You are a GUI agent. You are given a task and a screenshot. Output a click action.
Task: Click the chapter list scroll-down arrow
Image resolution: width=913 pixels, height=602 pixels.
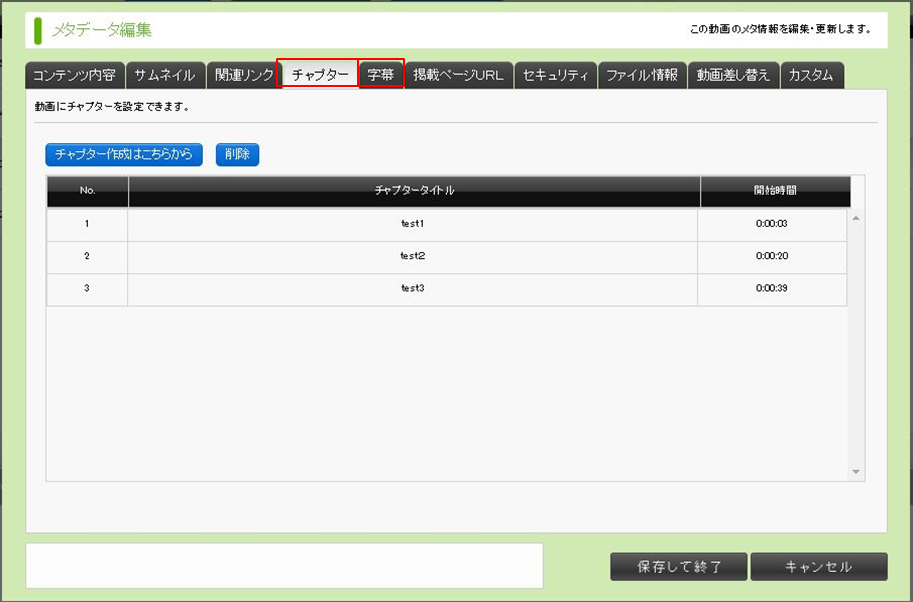[856, 472]
